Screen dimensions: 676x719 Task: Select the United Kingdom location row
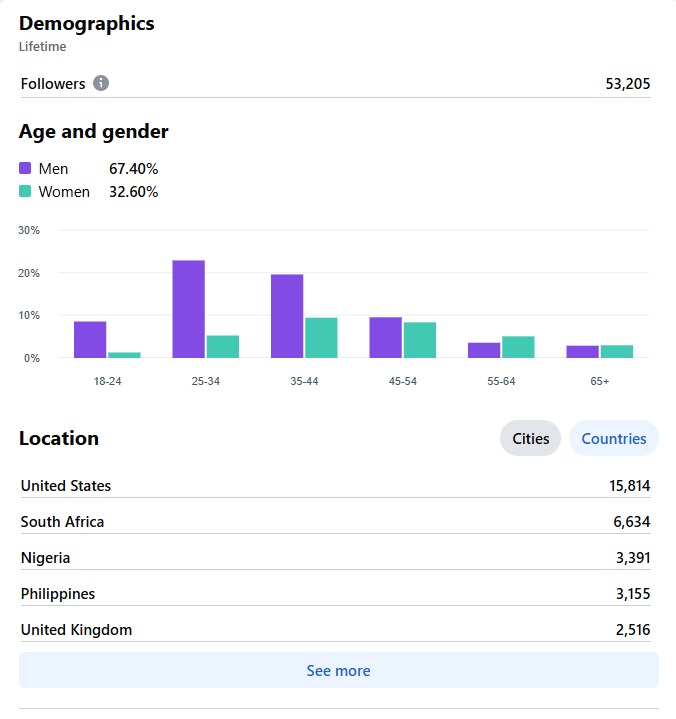click(x=335, y=630)
